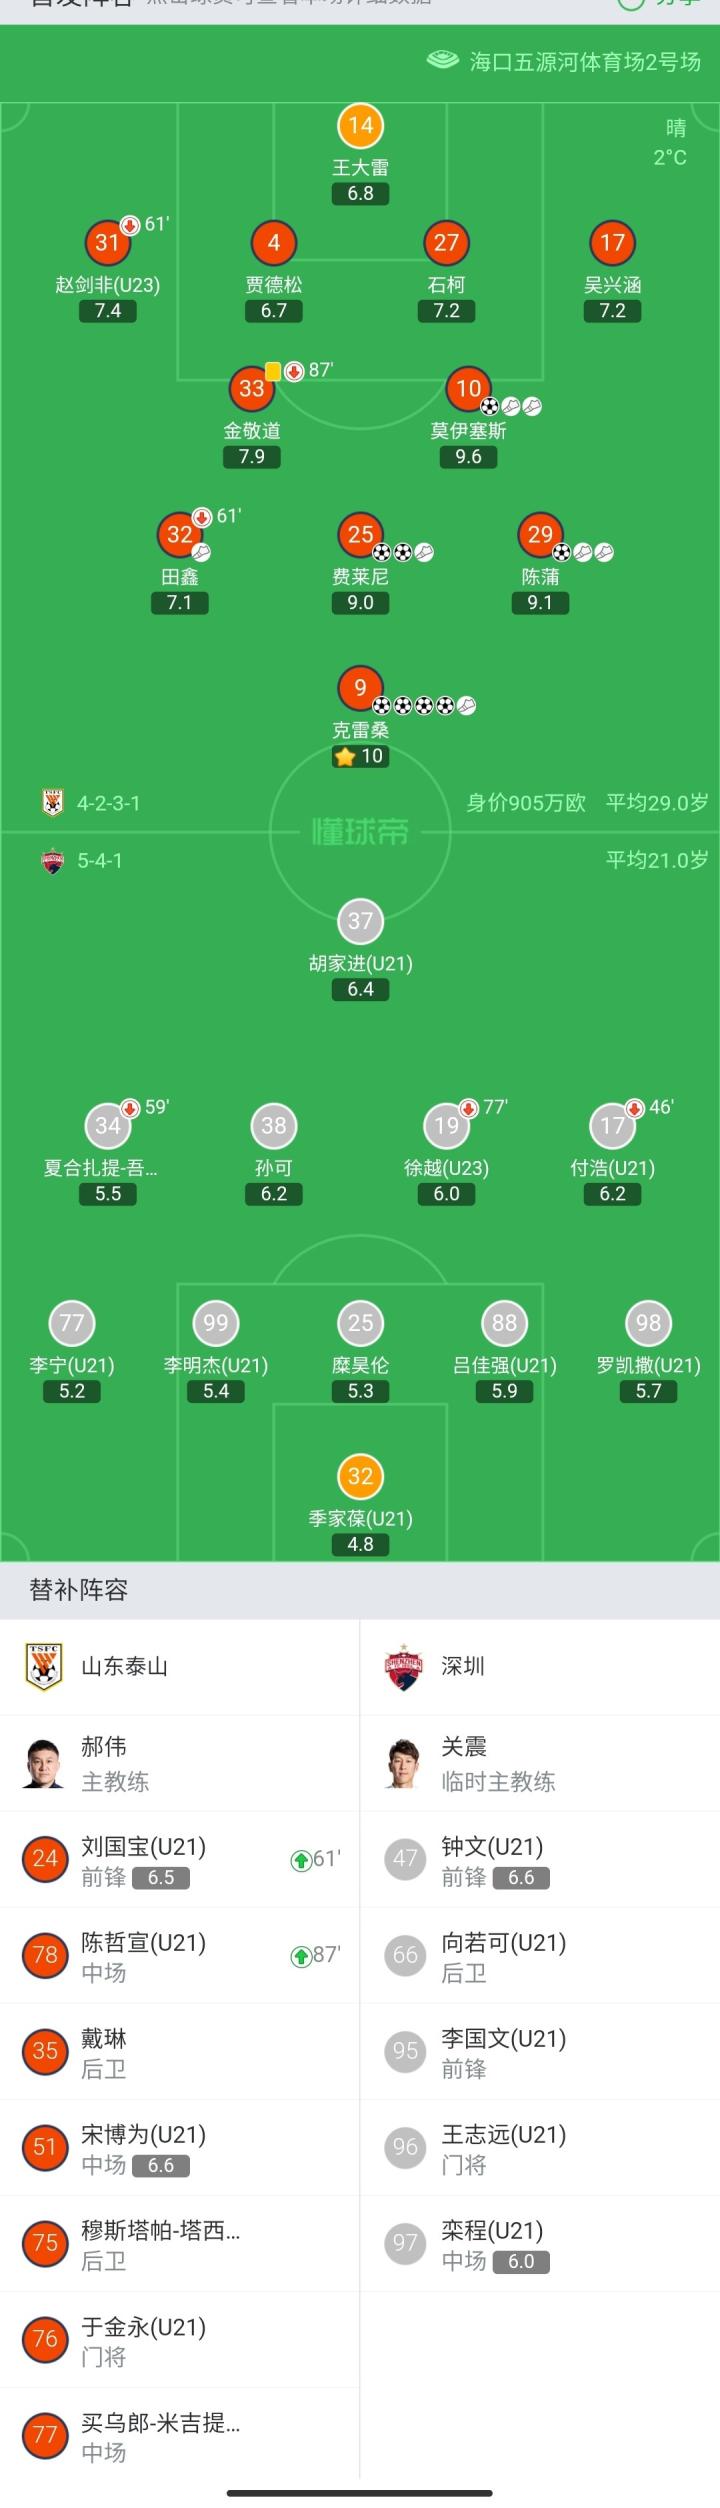
Task: Open coach Hao Wei's profile photo
Action: click(44, 1762)
